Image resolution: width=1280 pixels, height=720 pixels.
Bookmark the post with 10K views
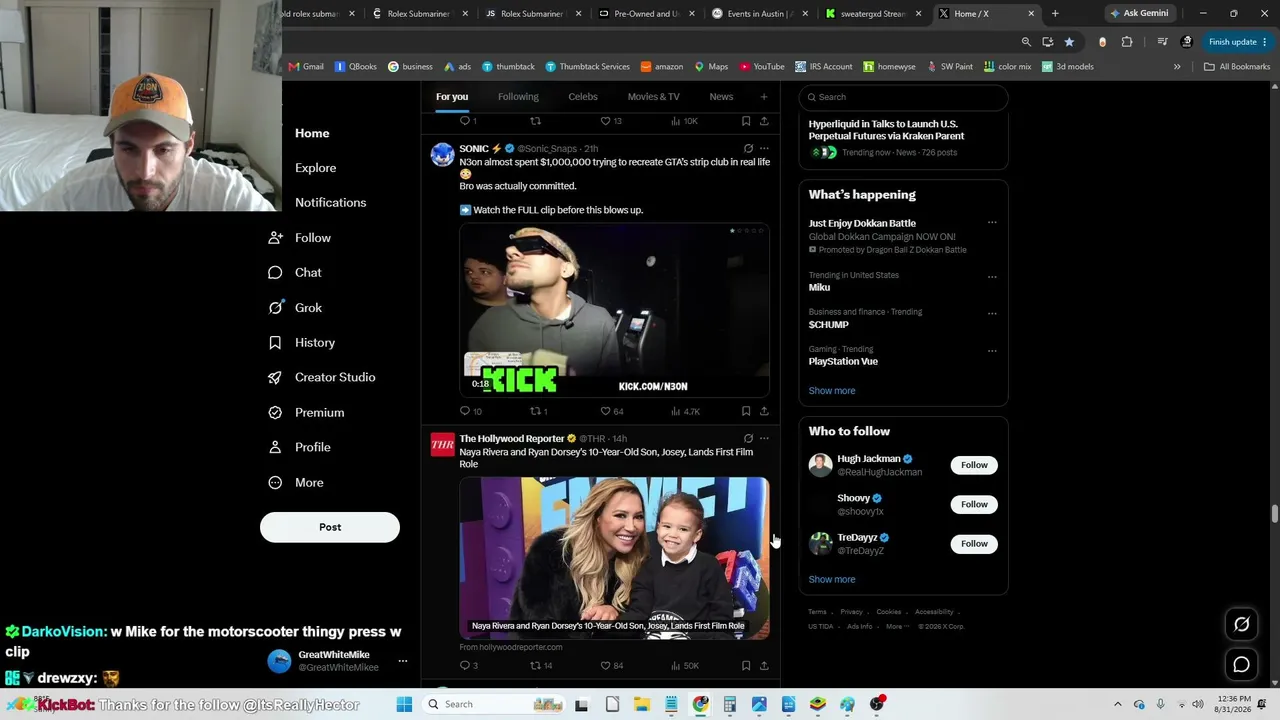pos(746,121)
